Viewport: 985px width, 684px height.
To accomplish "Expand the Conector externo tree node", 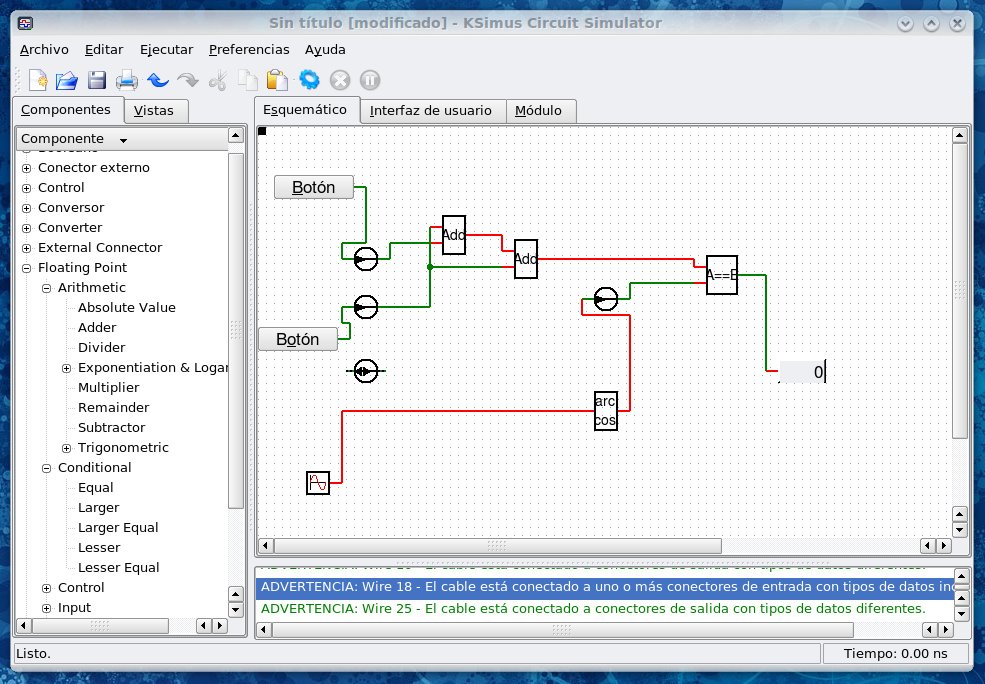I will coord(26,168).
